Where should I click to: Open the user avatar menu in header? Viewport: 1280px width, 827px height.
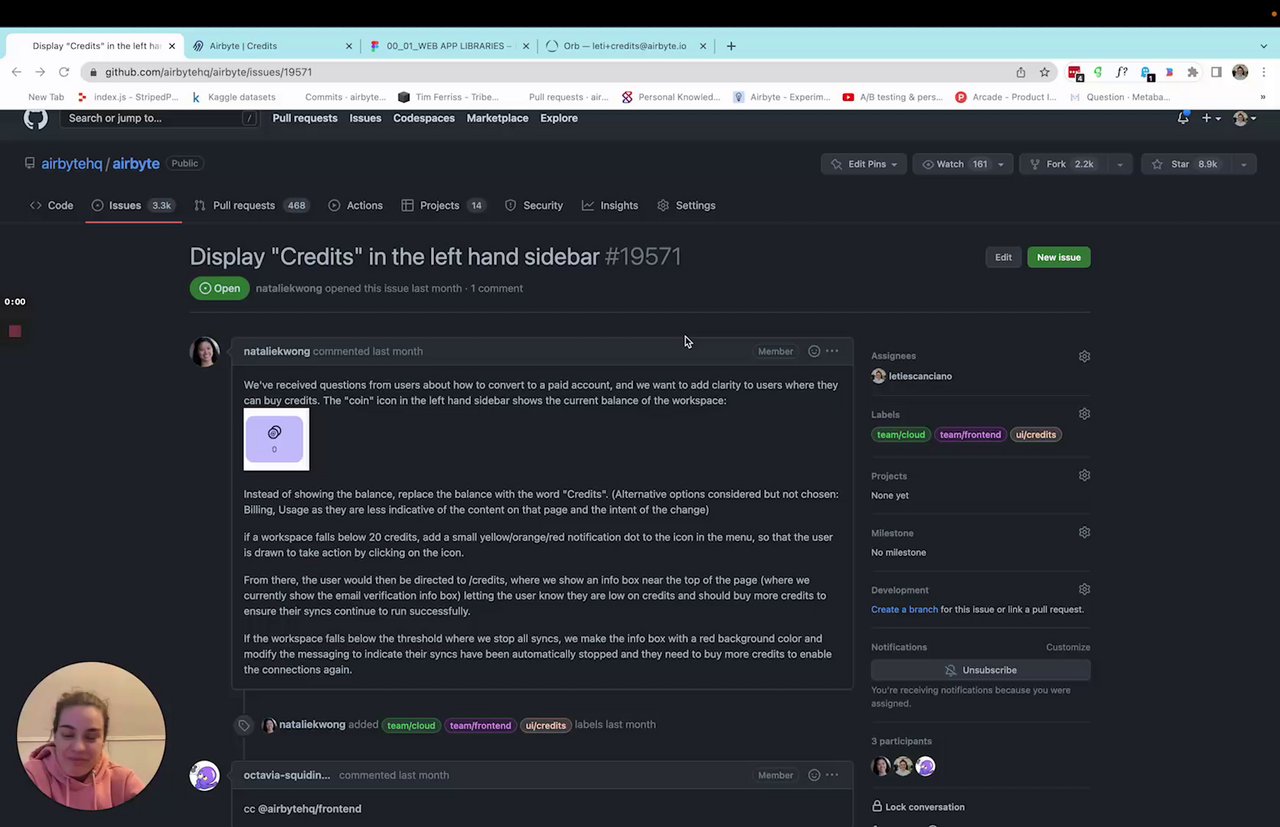pyautogui.click(x=1245, y=118)
